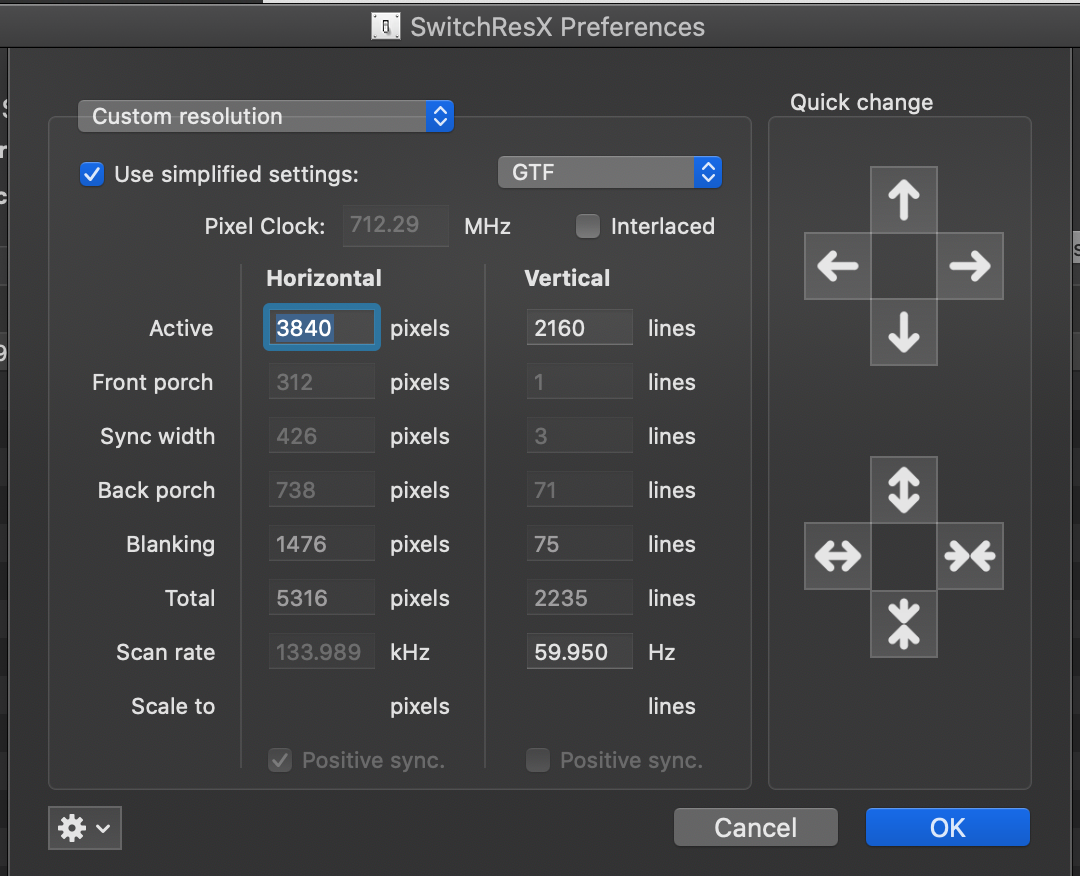Click the move-down arrow in Quick change
The width and height of the screenshot is (1080, 876).
pos(903,334)
